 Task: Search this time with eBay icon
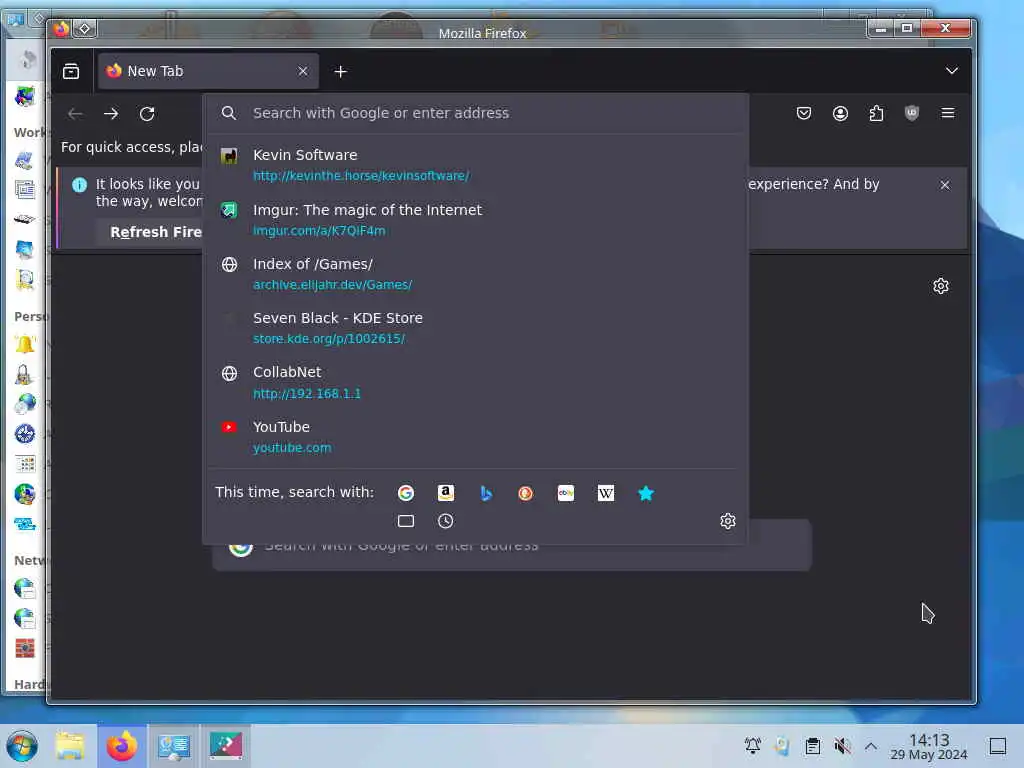[x=566, y=493]
